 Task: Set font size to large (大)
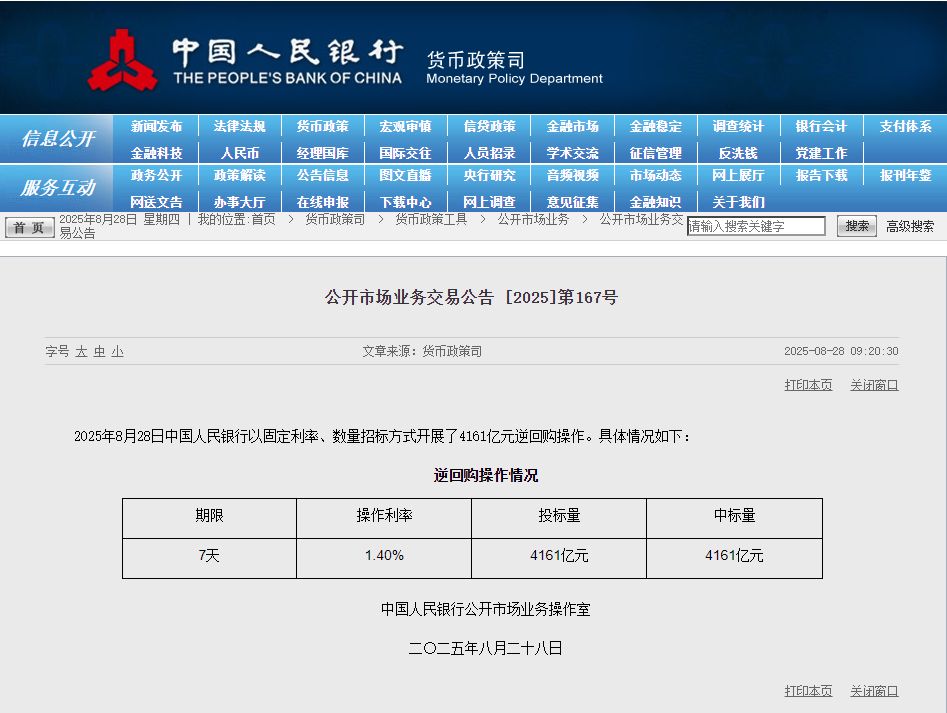81,352
